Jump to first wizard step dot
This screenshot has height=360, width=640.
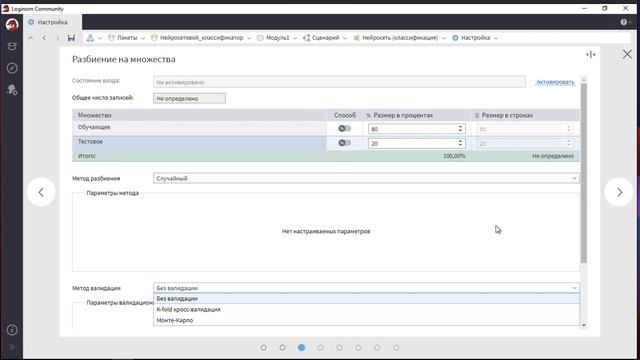(263, 347)
